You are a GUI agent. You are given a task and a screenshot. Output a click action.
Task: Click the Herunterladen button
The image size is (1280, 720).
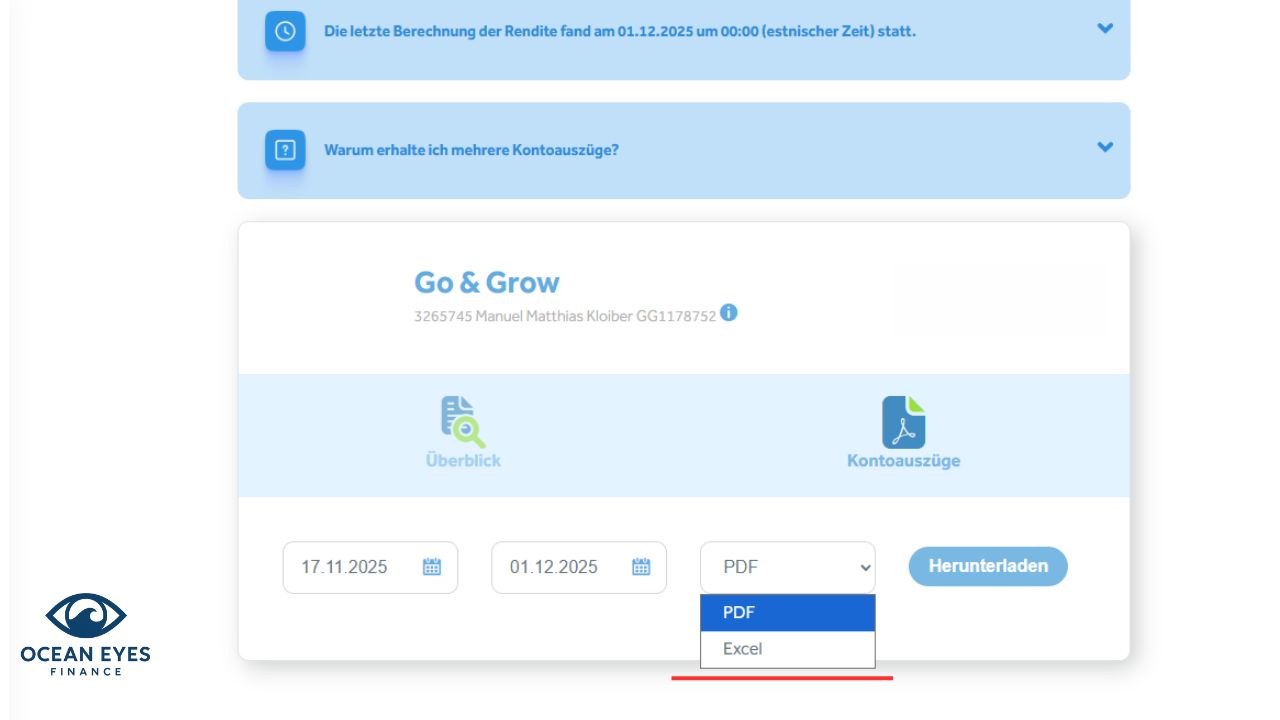tap(987, 566)
